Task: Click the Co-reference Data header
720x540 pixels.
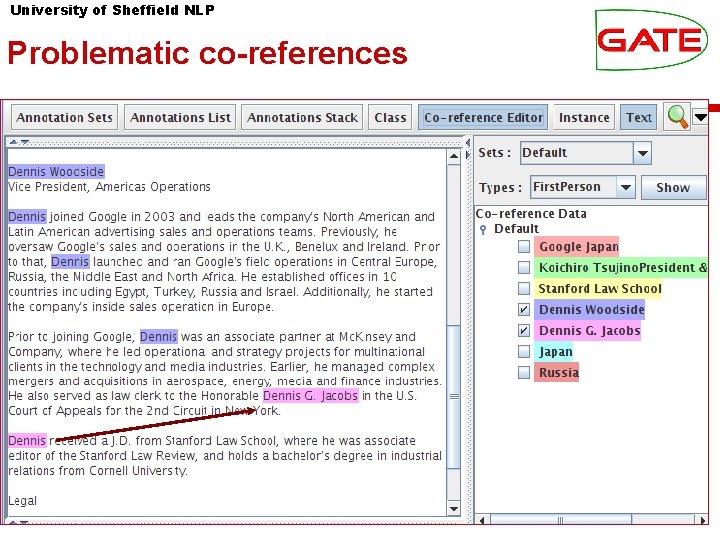Action: tap(531, 214)
